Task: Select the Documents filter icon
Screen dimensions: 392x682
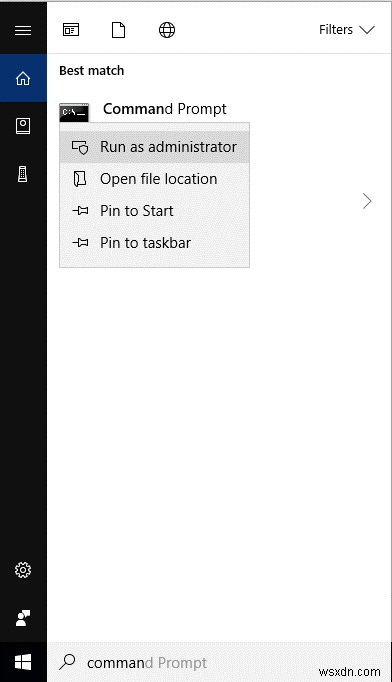Action: tap(118, 30)
